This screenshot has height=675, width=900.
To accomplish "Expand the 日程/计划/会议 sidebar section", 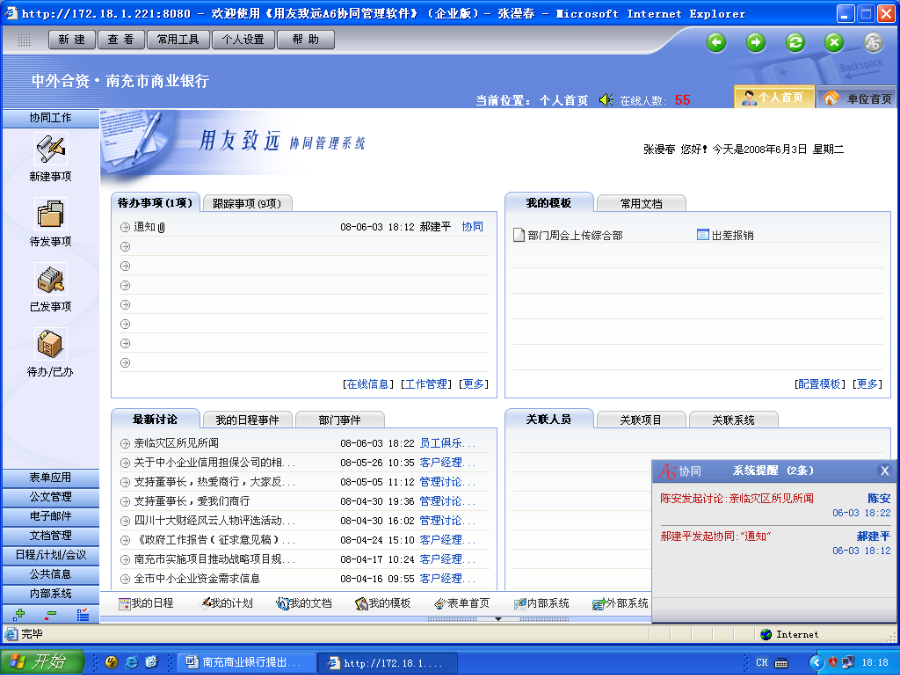I will (51, 555).
